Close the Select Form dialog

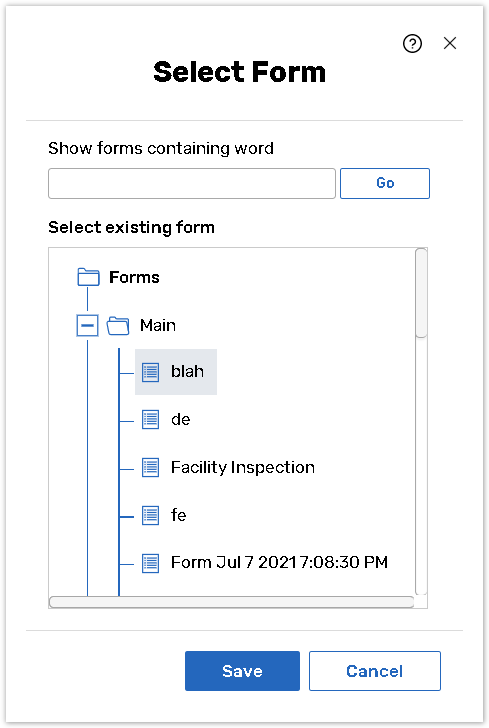click(x=450, y=43)
